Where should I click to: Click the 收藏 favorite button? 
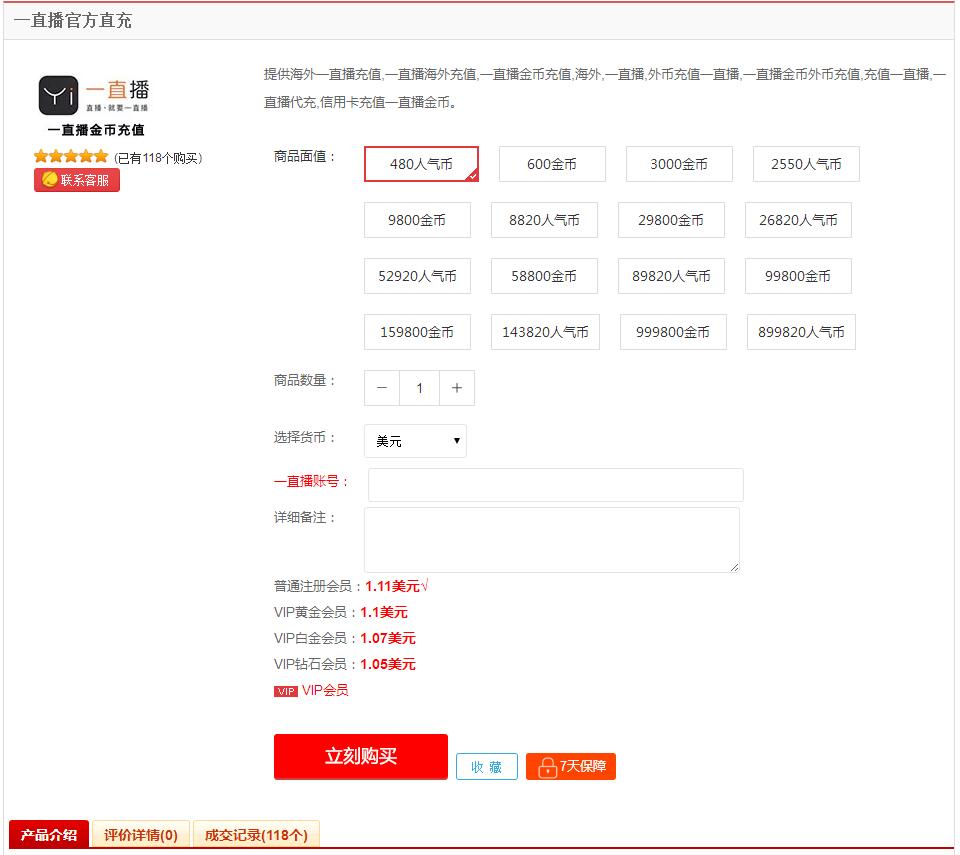coord(487,767)
